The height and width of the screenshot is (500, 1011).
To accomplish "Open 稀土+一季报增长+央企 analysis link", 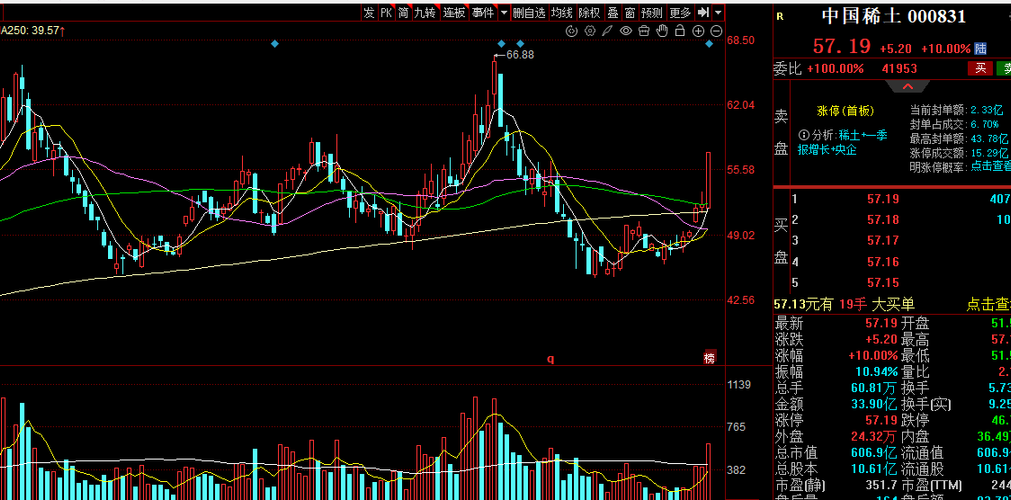I will tap(843, 143).
